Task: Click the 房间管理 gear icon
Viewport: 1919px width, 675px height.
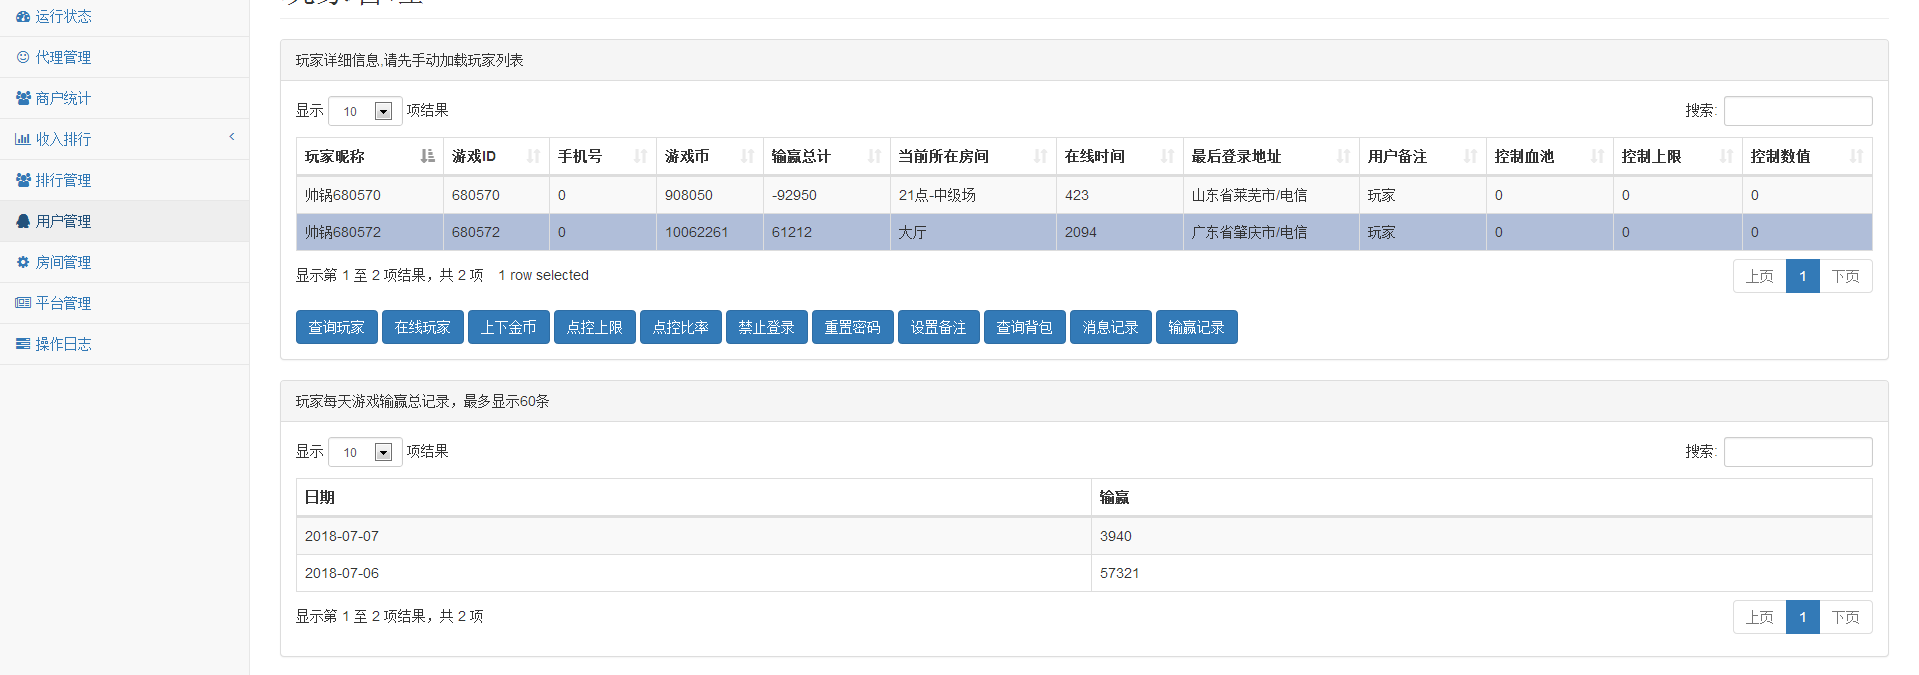Action: click(x=23, y=263)
